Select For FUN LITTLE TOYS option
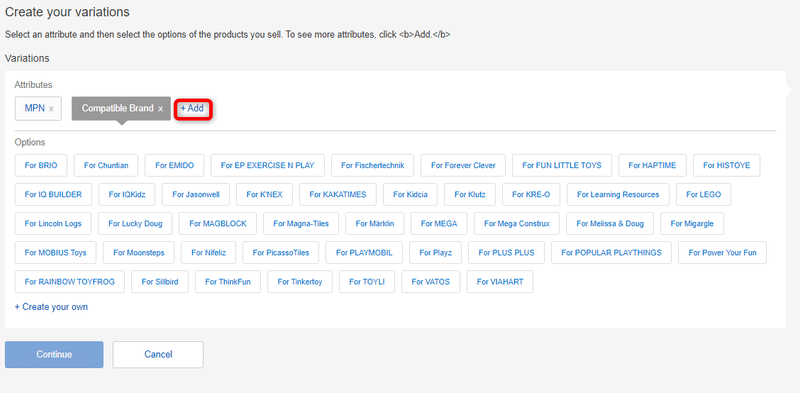 tap(562, 165)
